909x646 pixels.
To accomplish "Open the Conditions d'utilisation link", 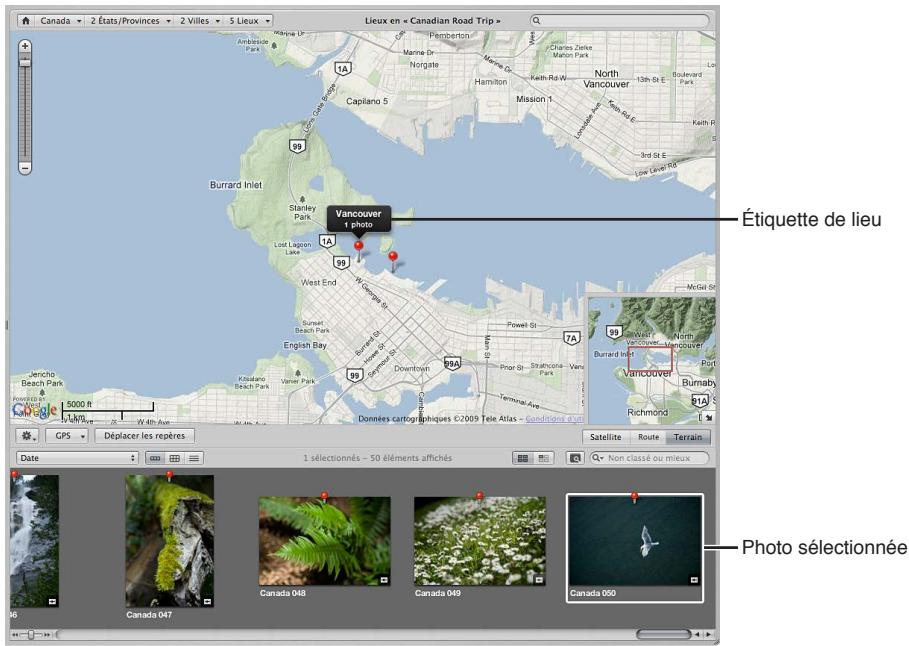I will pos(555,419).
